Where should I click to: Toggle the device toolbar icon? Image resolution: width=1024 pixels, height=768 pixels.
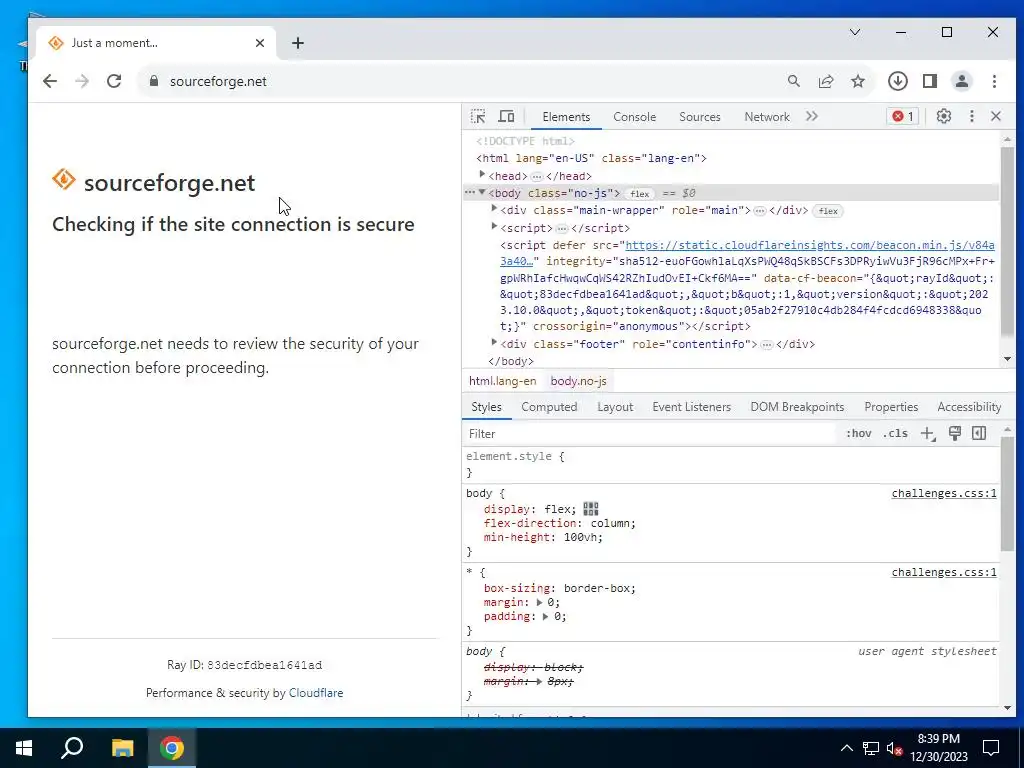tap(506, 116)
